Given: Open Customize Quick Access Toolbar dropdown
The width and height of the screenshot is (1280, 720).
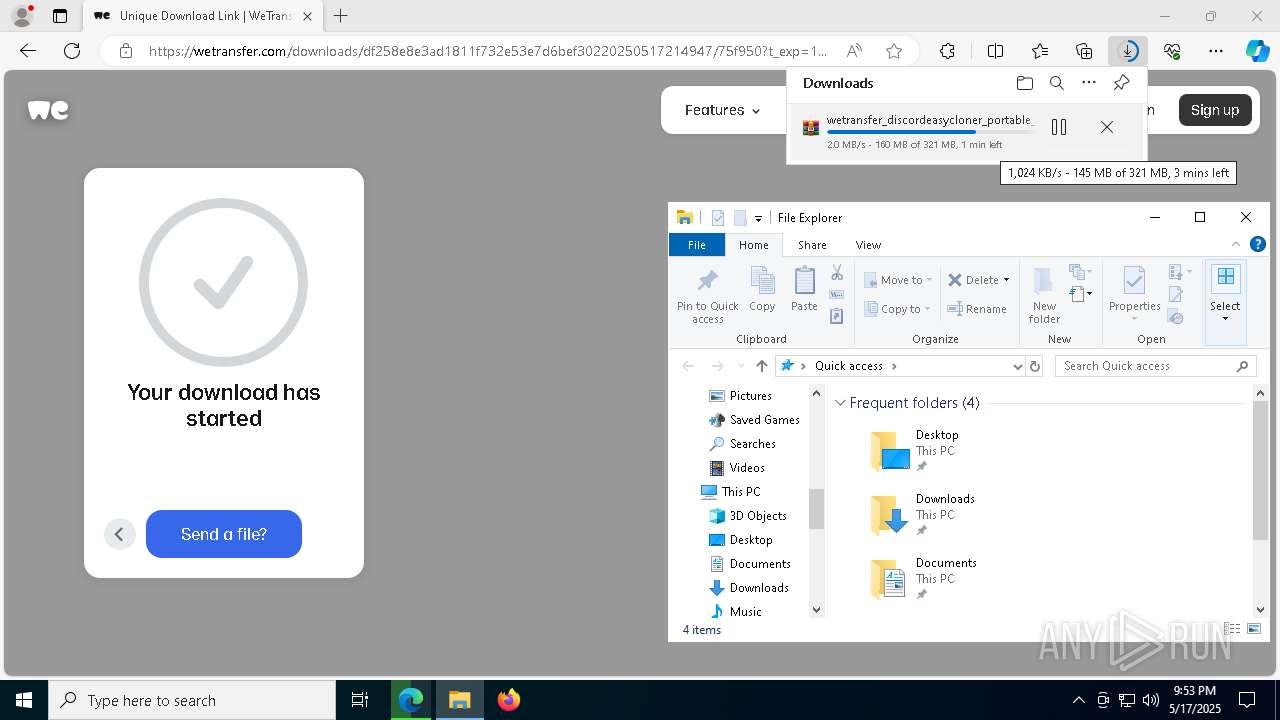Looking at the screenshot, I should pyautogui.click(x=758, y=218).
